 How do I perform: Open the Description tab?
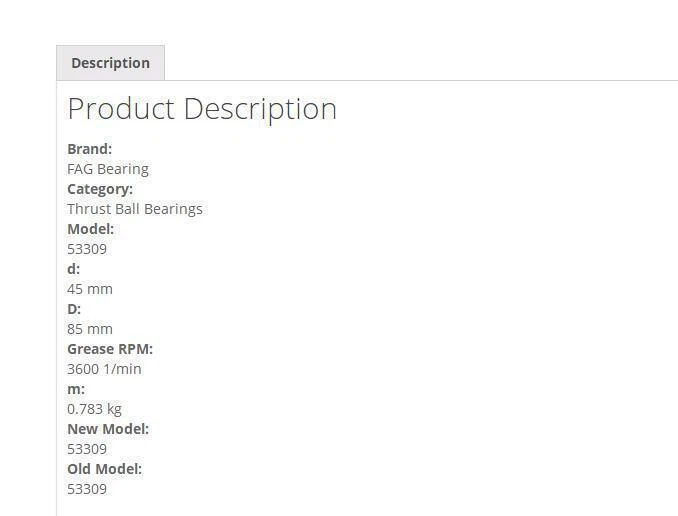tap(110, 63)
